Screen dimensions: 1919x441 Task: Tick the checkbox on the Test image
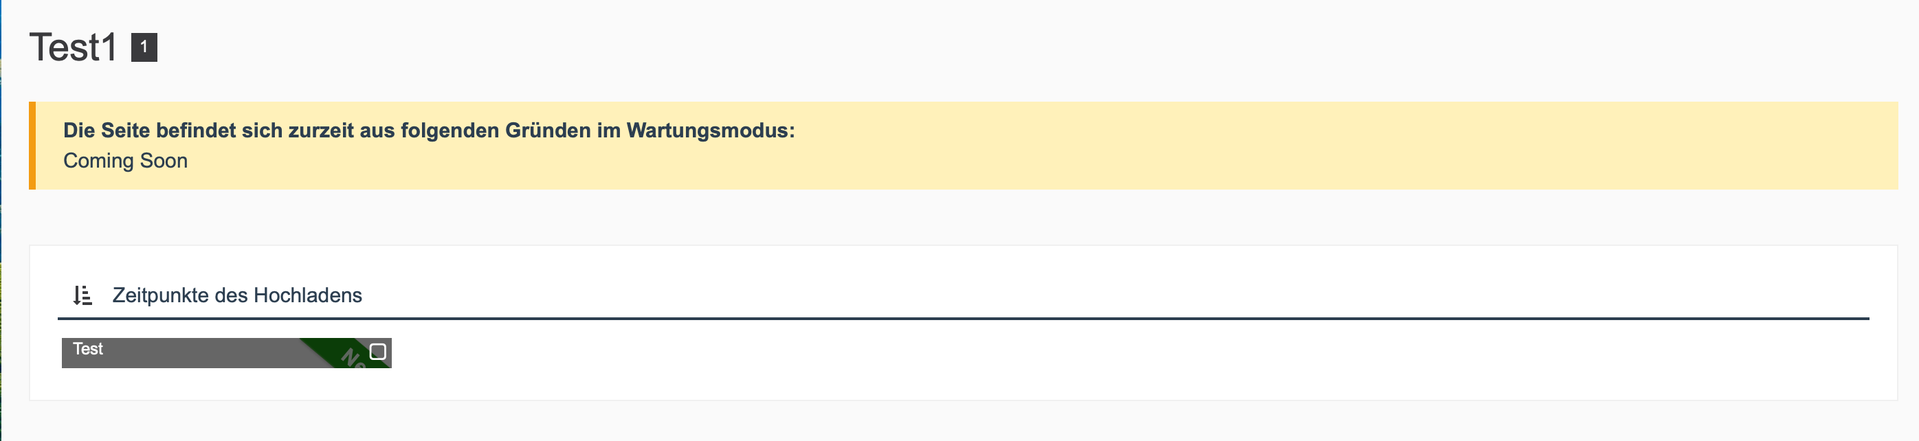pyautogui.click(x=378, y=351)
